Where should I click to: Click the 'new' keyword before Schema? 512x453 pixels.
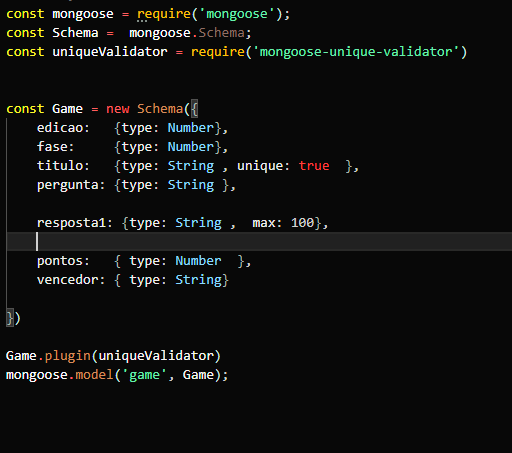click(x=117, y=109)
